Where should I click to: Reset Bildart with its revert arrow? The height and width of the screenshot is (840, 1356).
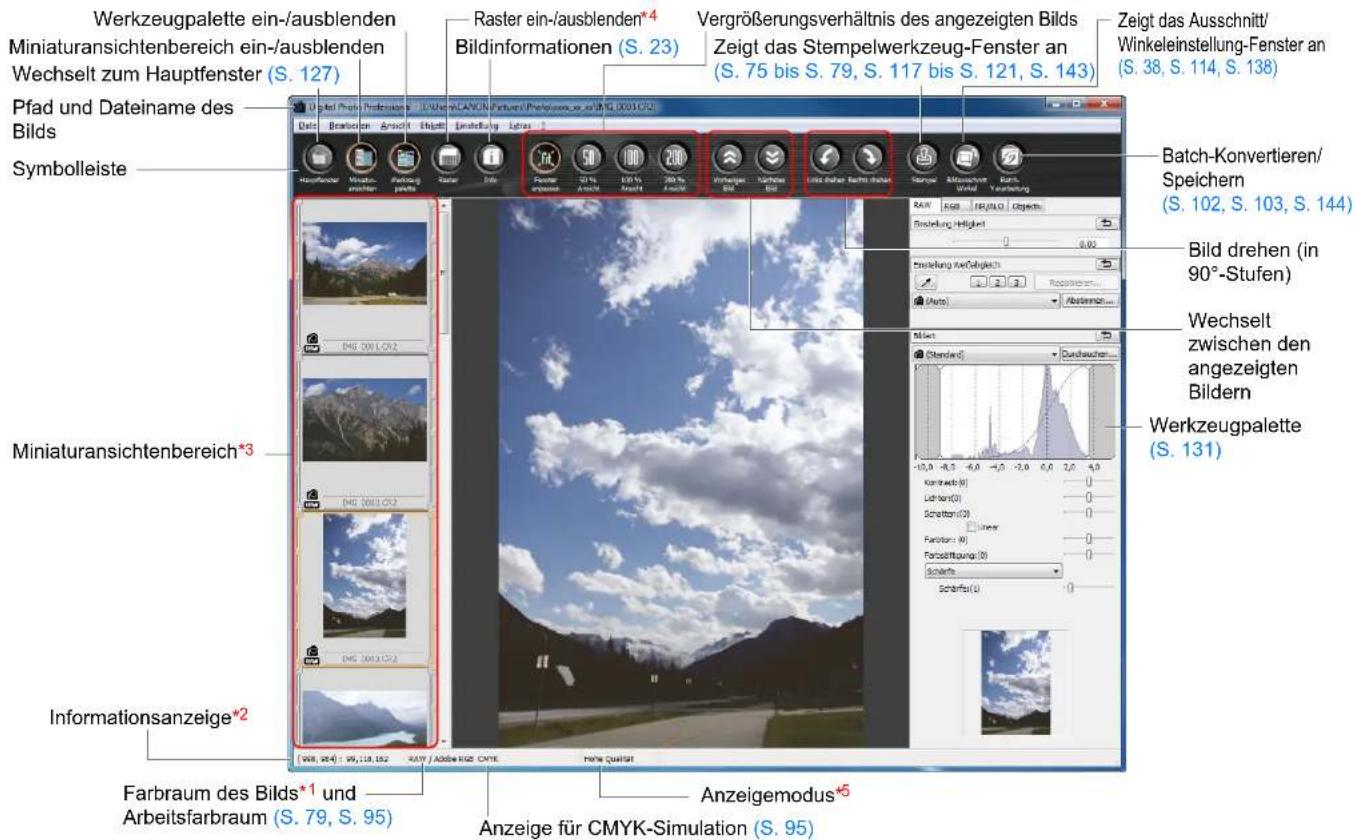(x=1107, y=337)
